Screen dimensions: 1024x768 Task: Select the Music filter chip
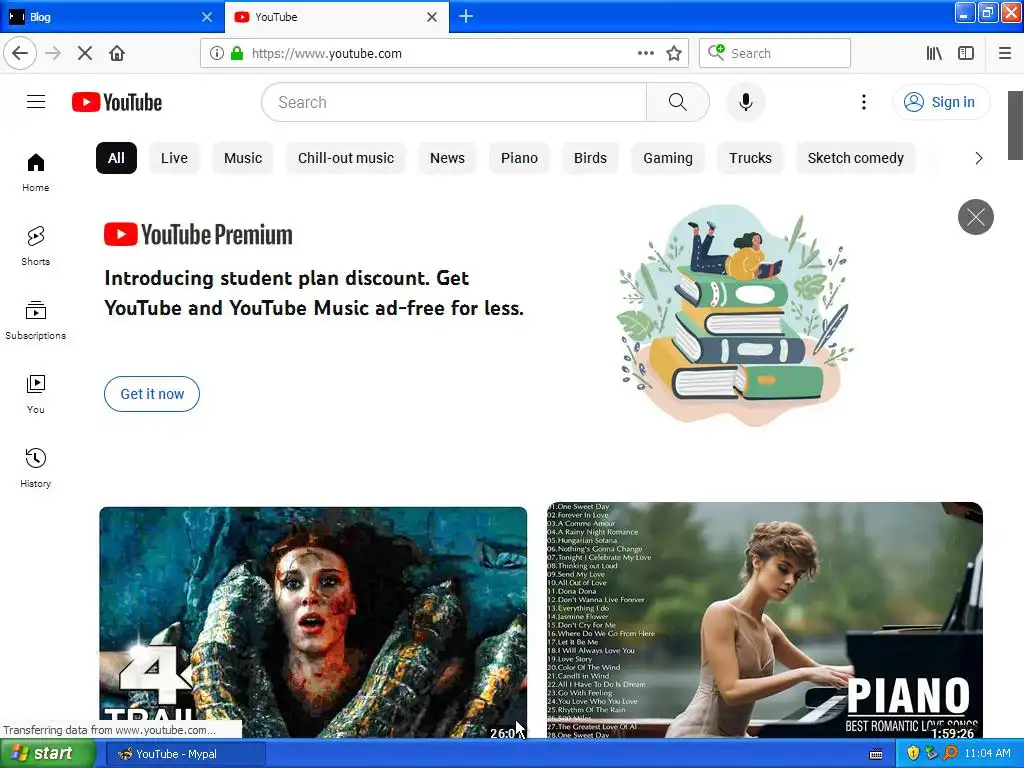pyautogui.click(x=243, y=158)
